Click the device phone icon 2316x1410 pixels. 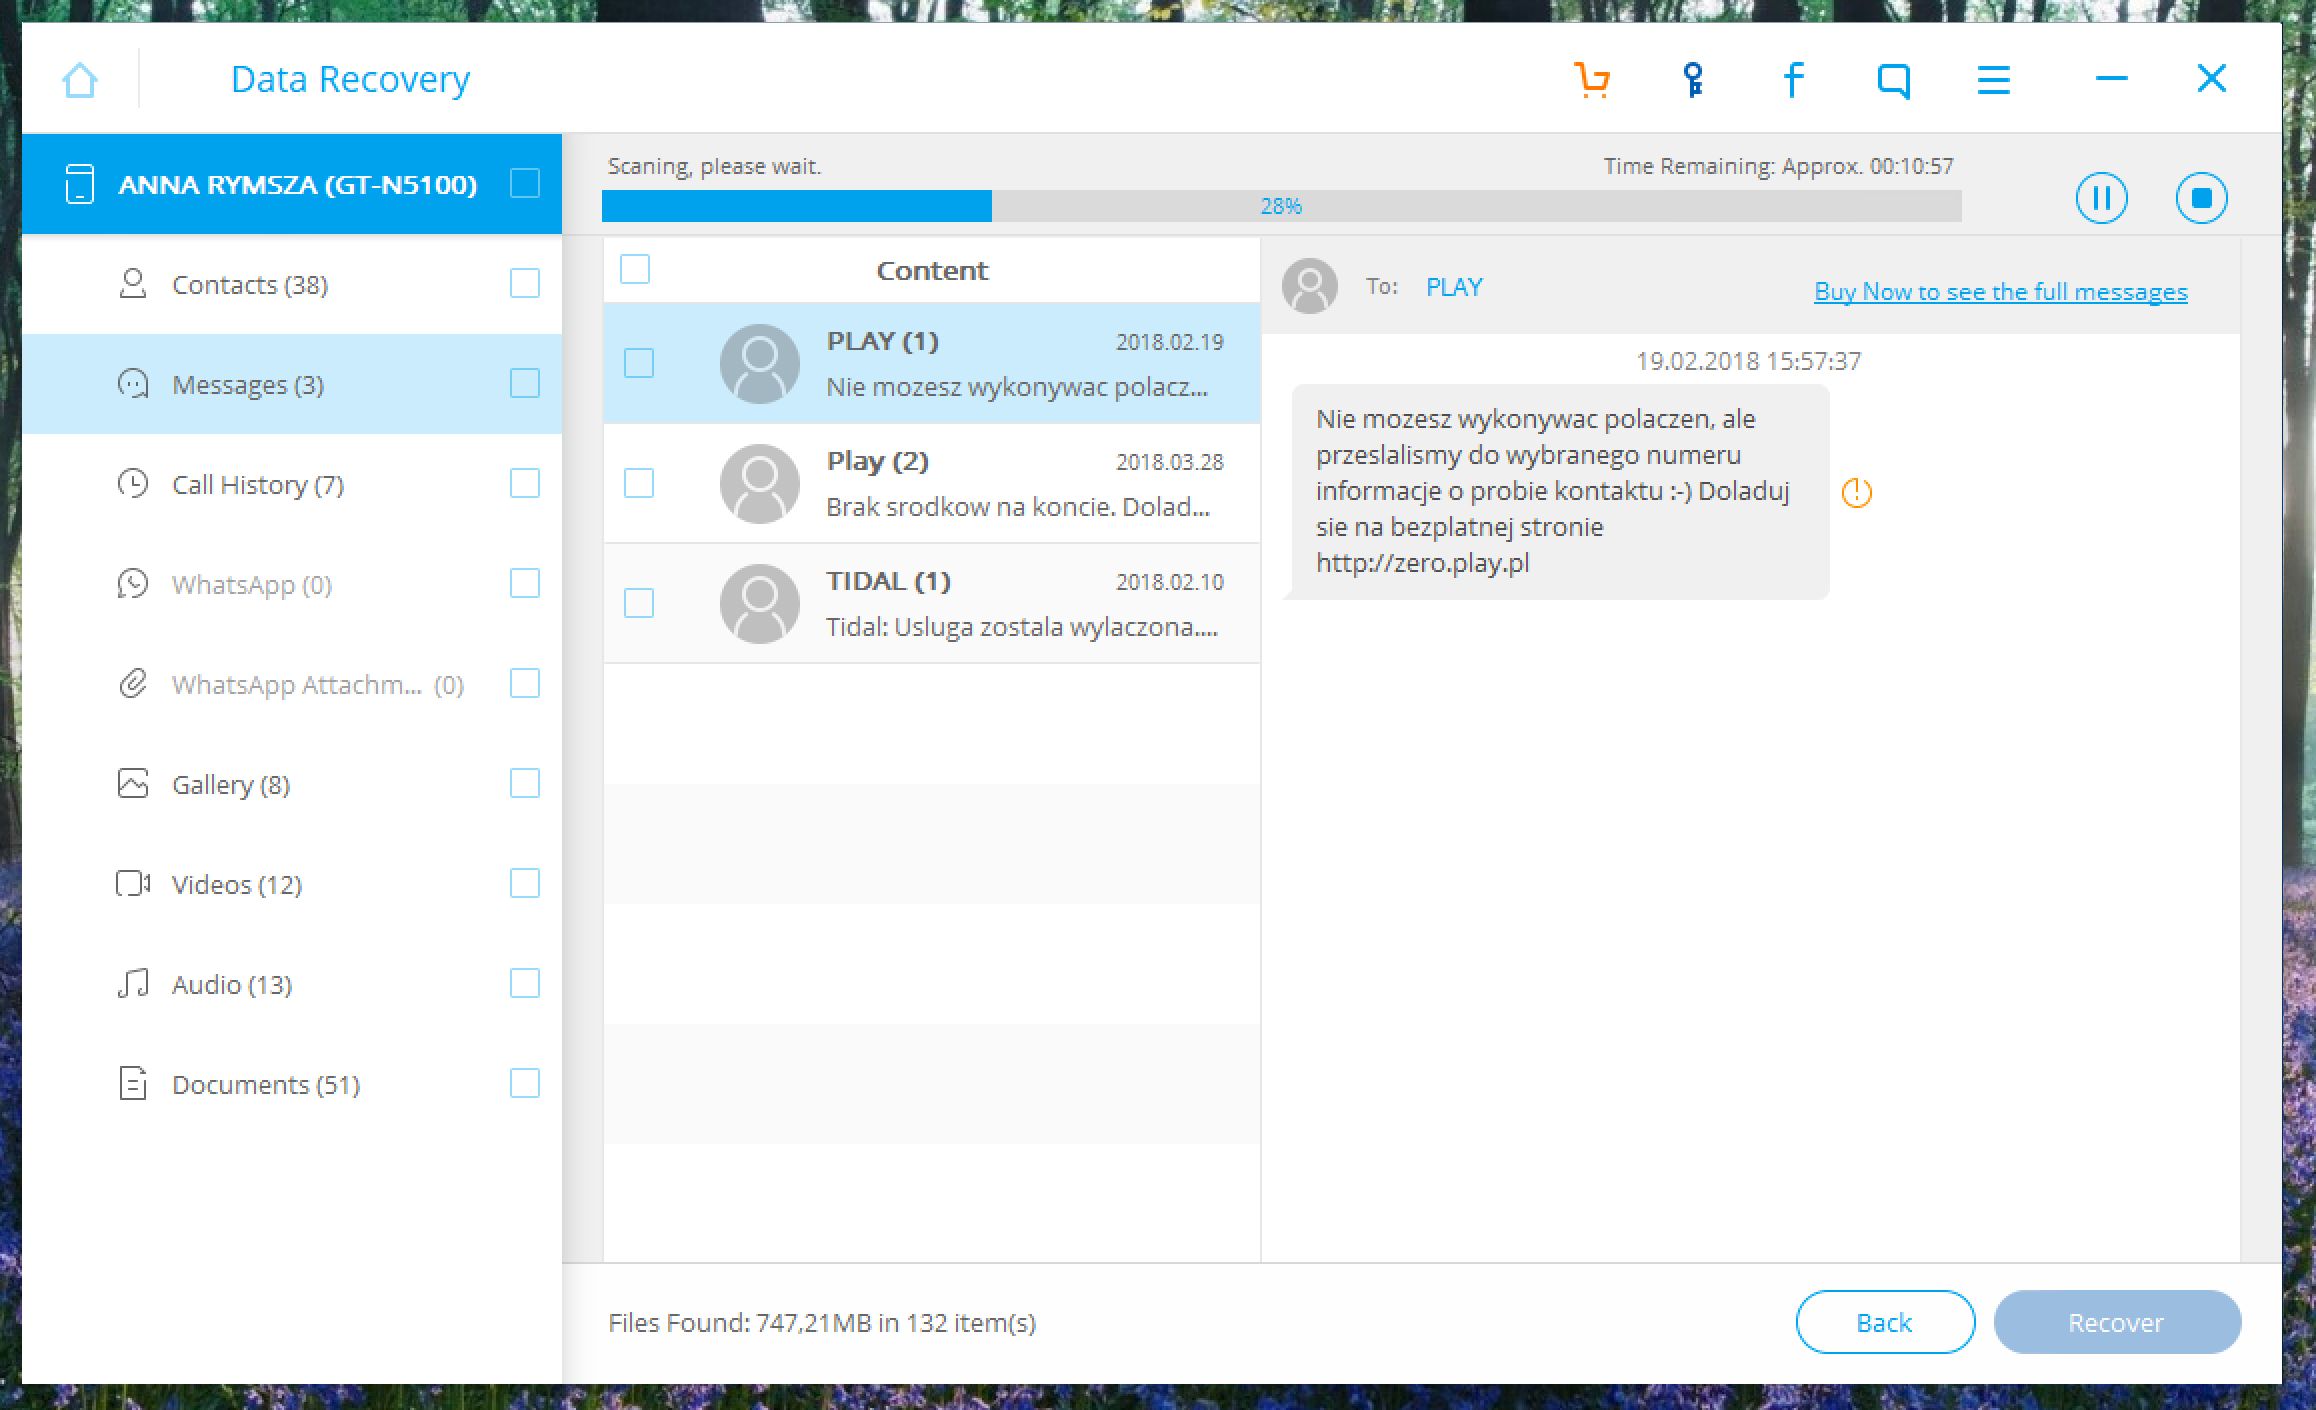coord(80,184)
